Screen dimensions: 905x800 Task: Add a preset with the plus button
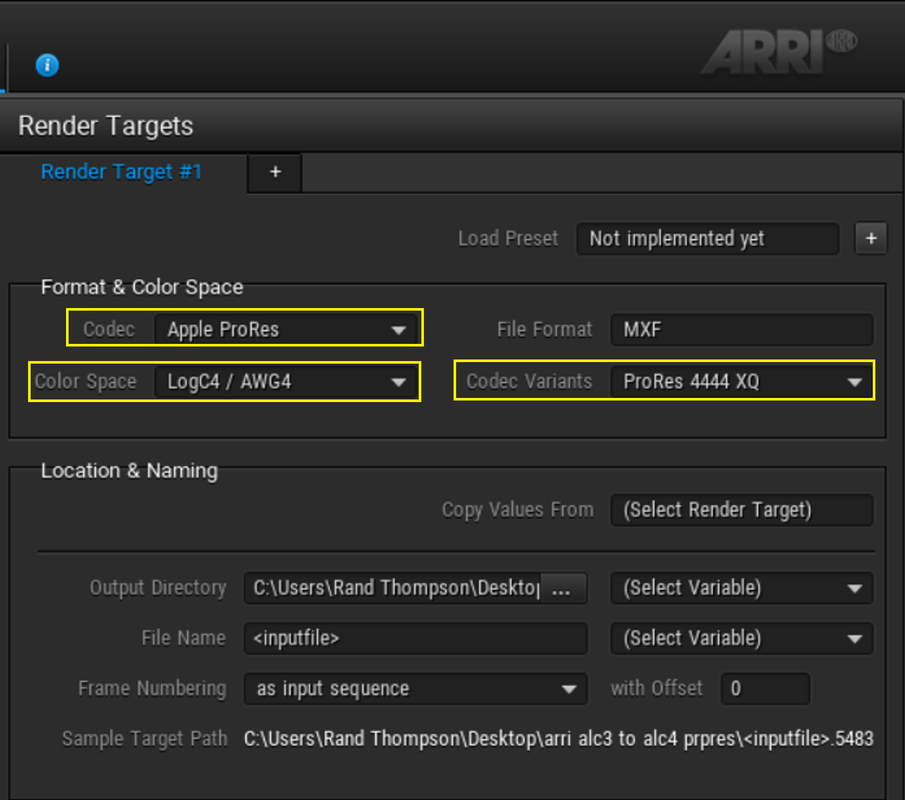(871, 238)
